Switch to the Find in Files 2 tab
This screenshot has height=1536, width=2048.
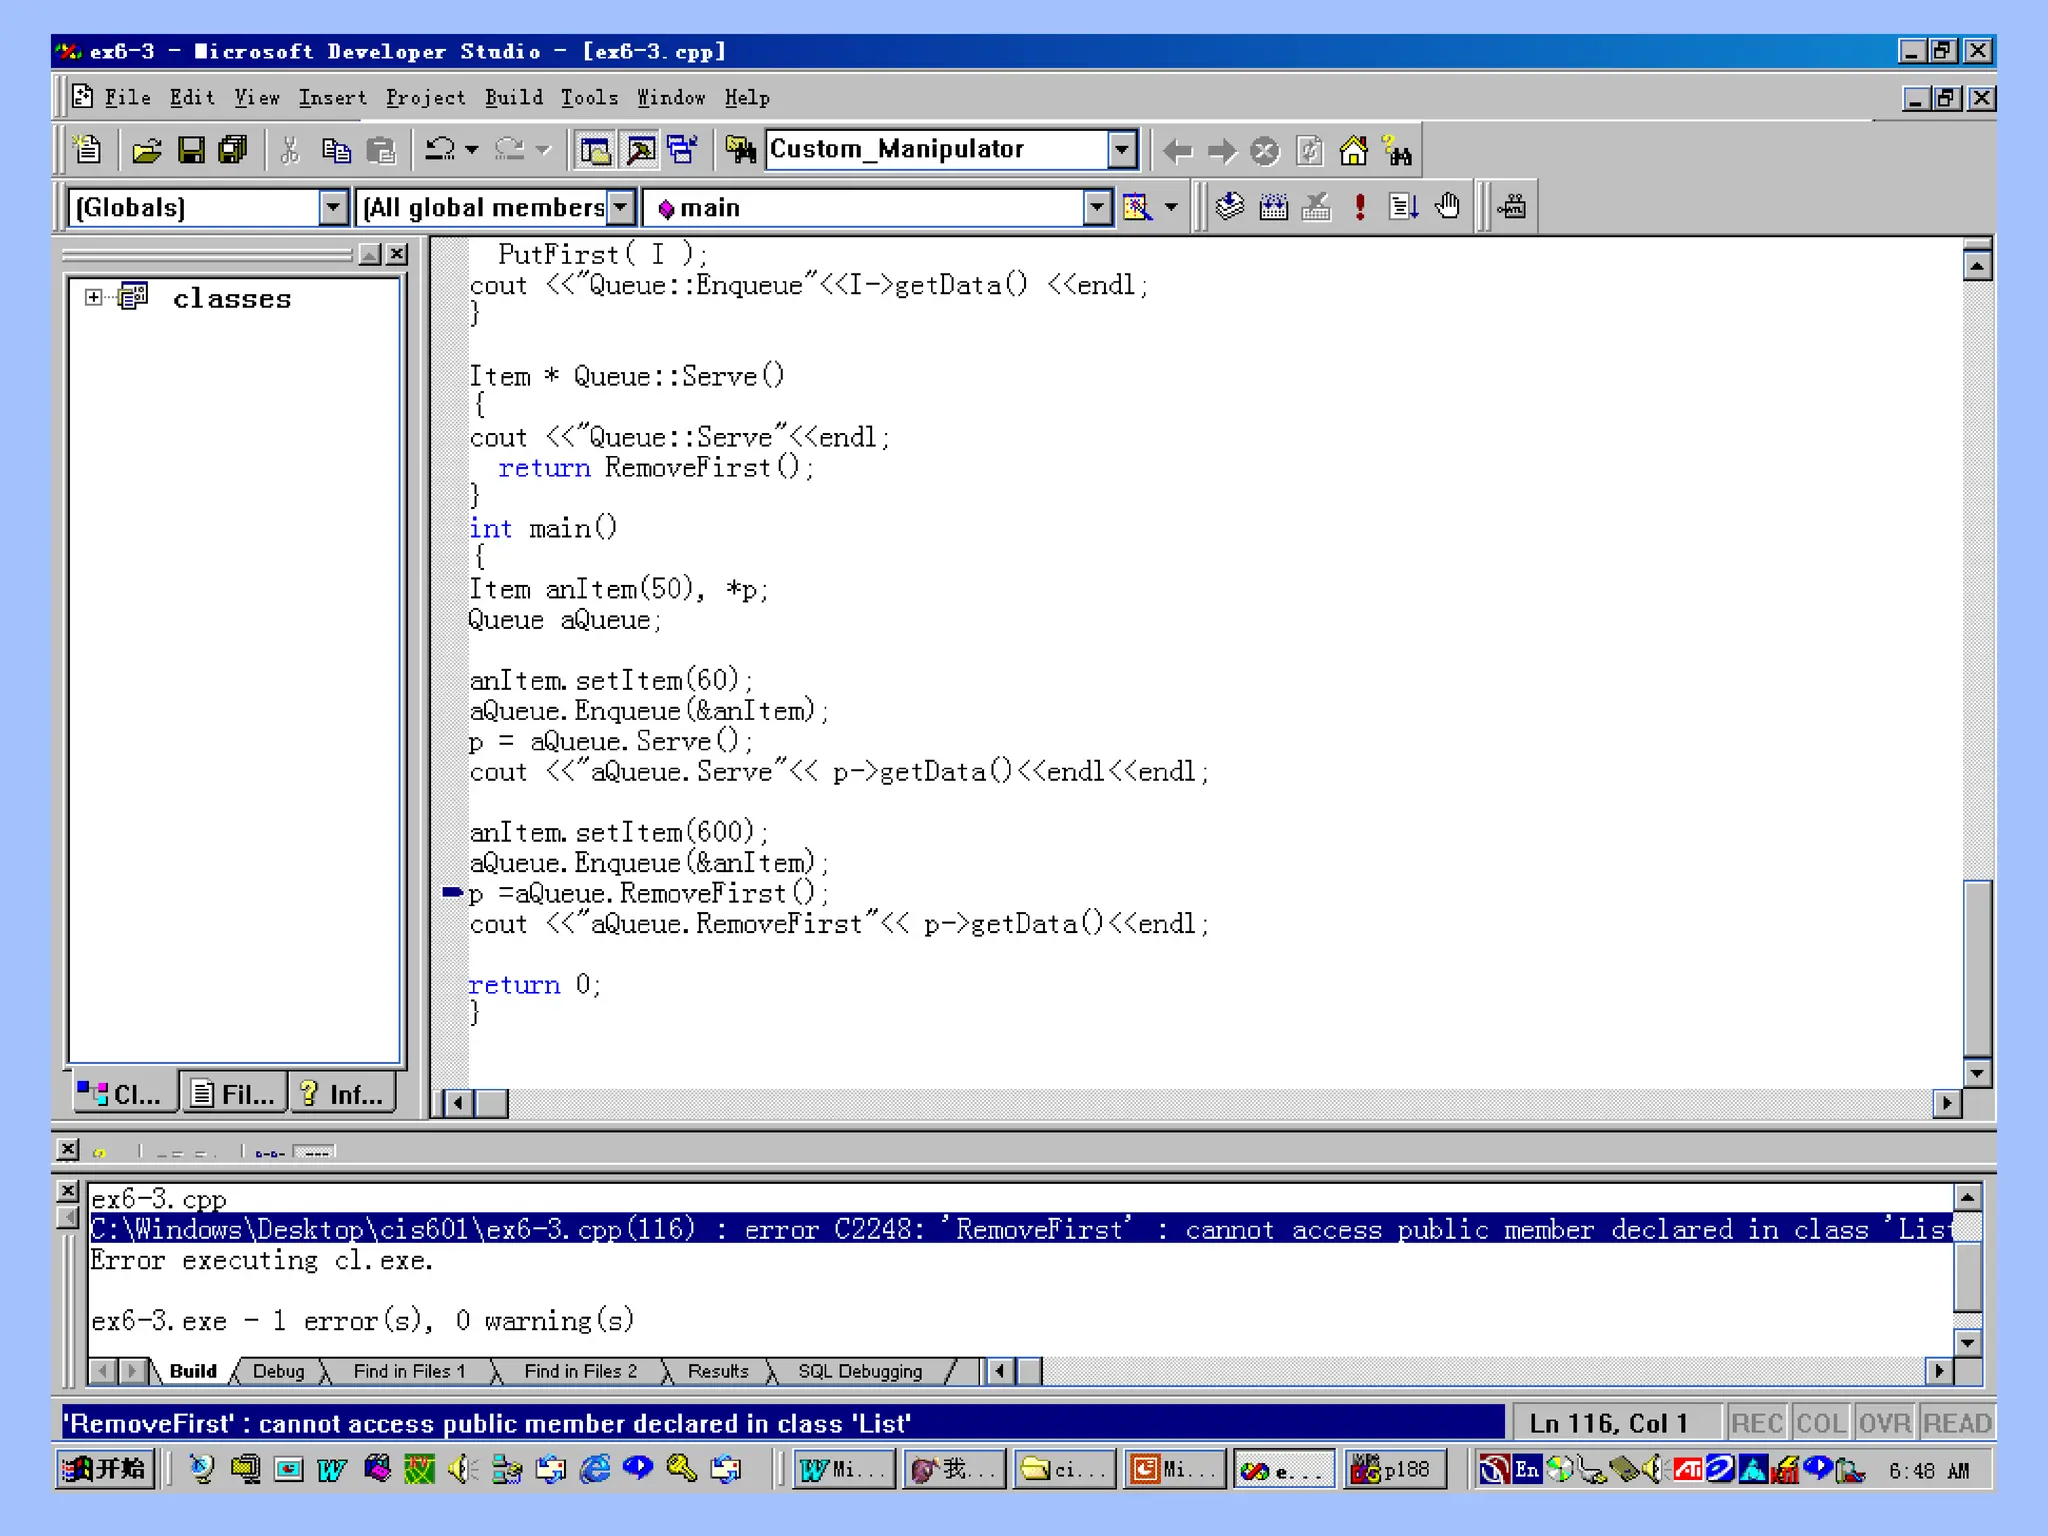tap(580, 1371)
